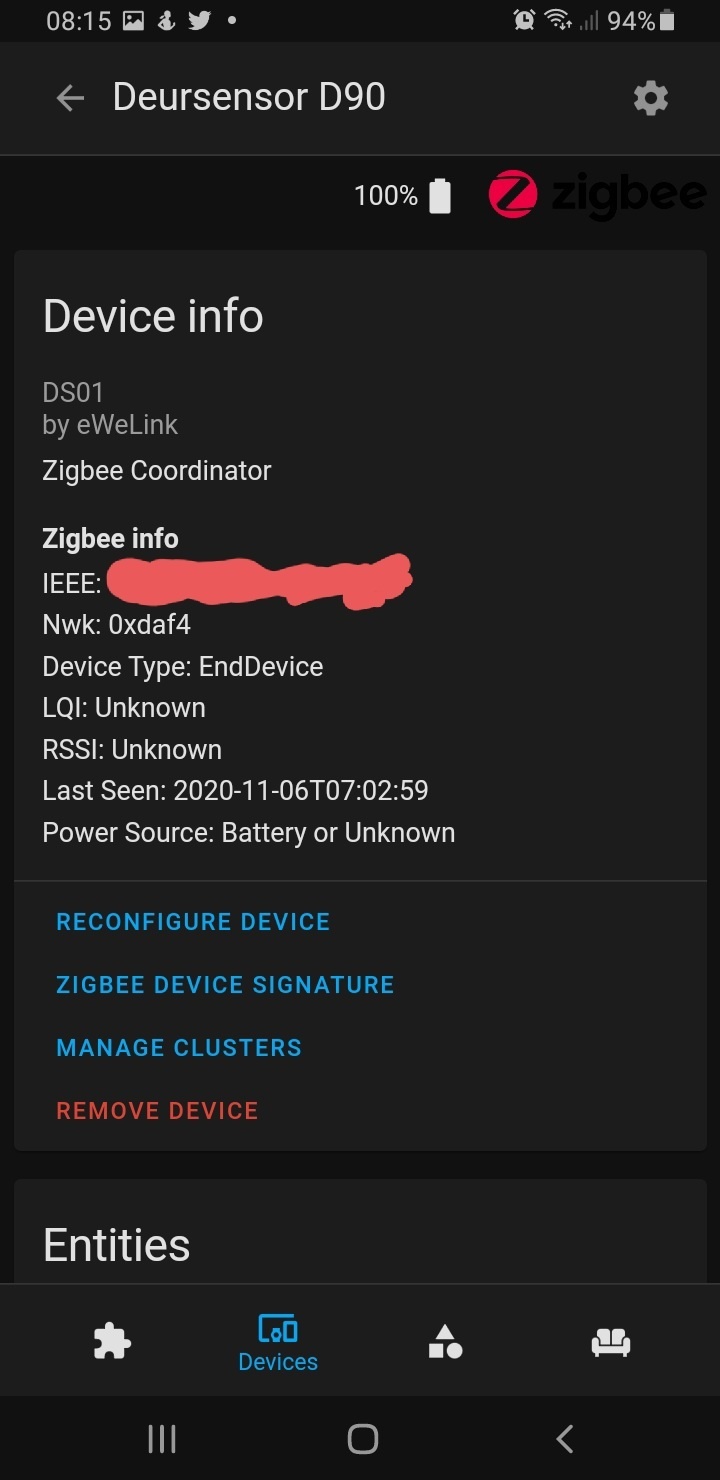Tap the Entities card heading
720x1480 pixels.
click(117, 1245)
